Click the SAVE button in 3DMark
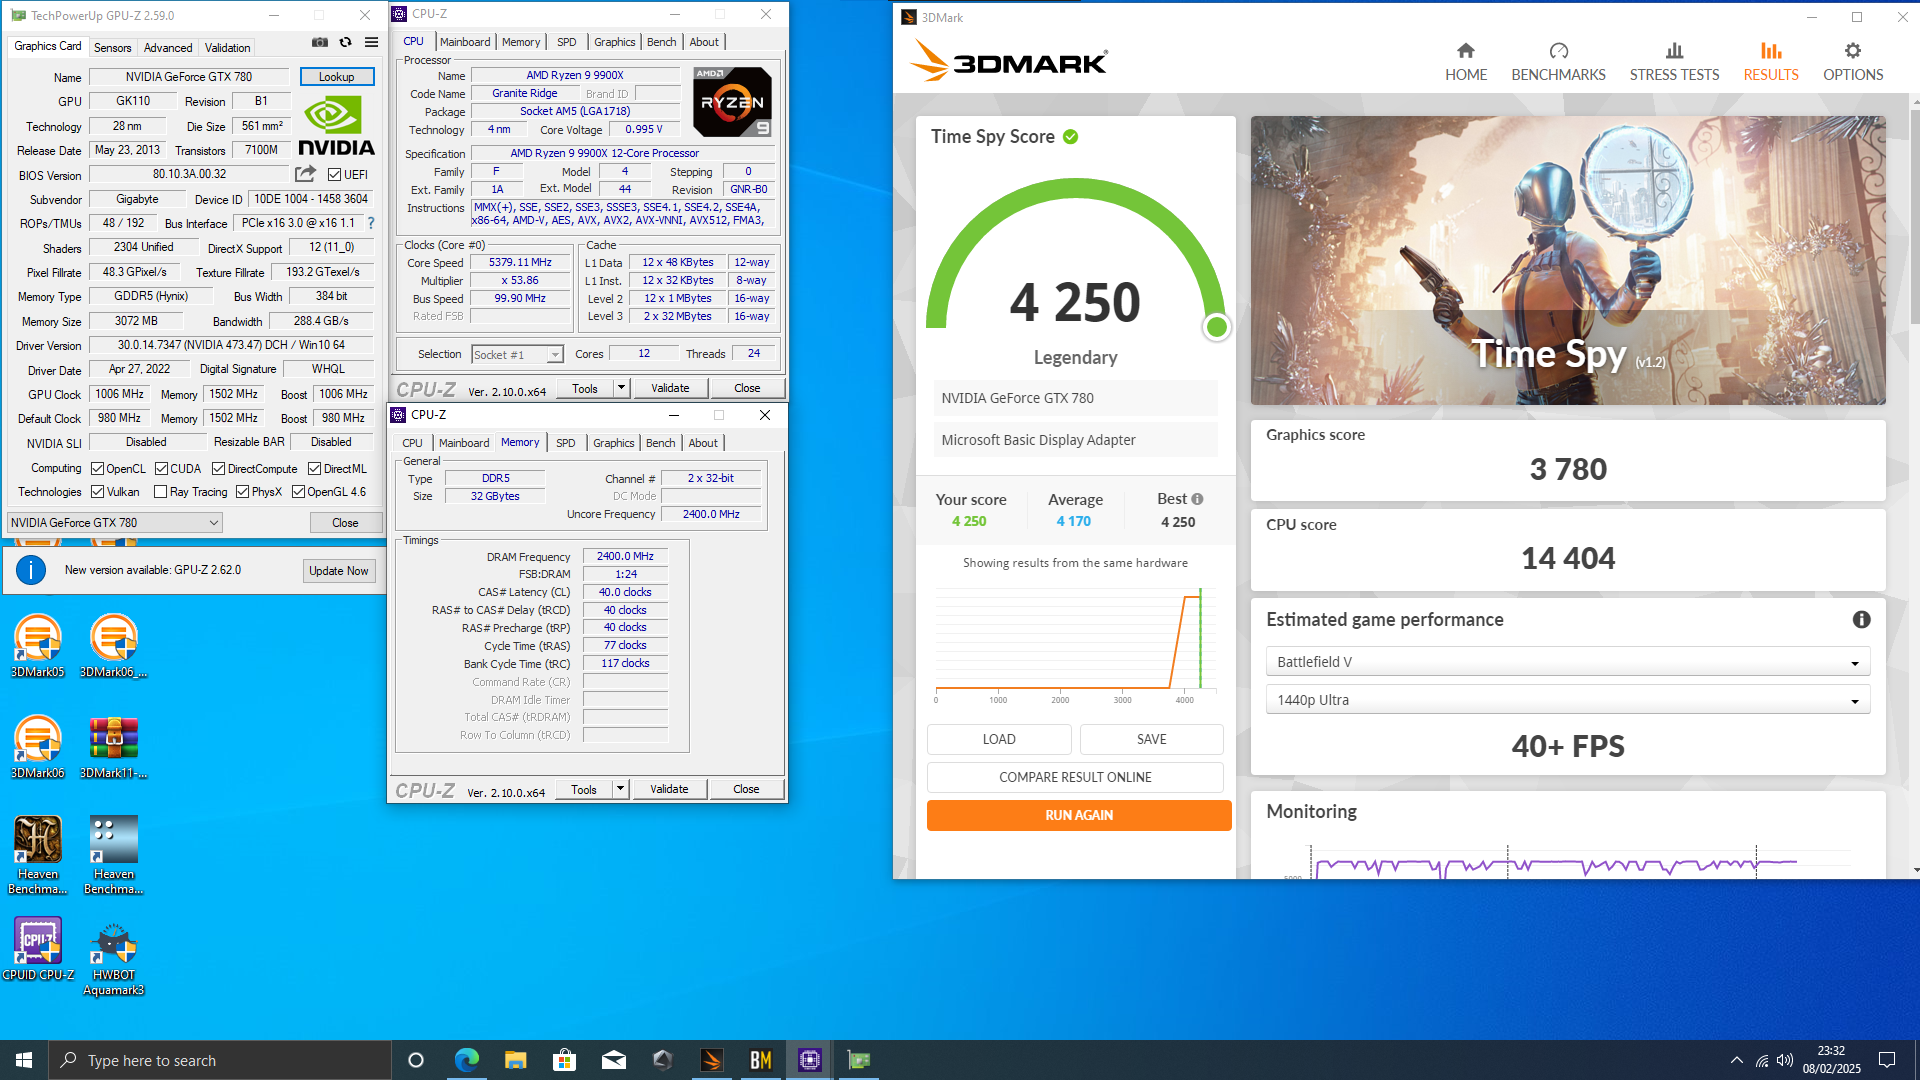Screen dimensions: 1920x1080 tap(1151, 739)
